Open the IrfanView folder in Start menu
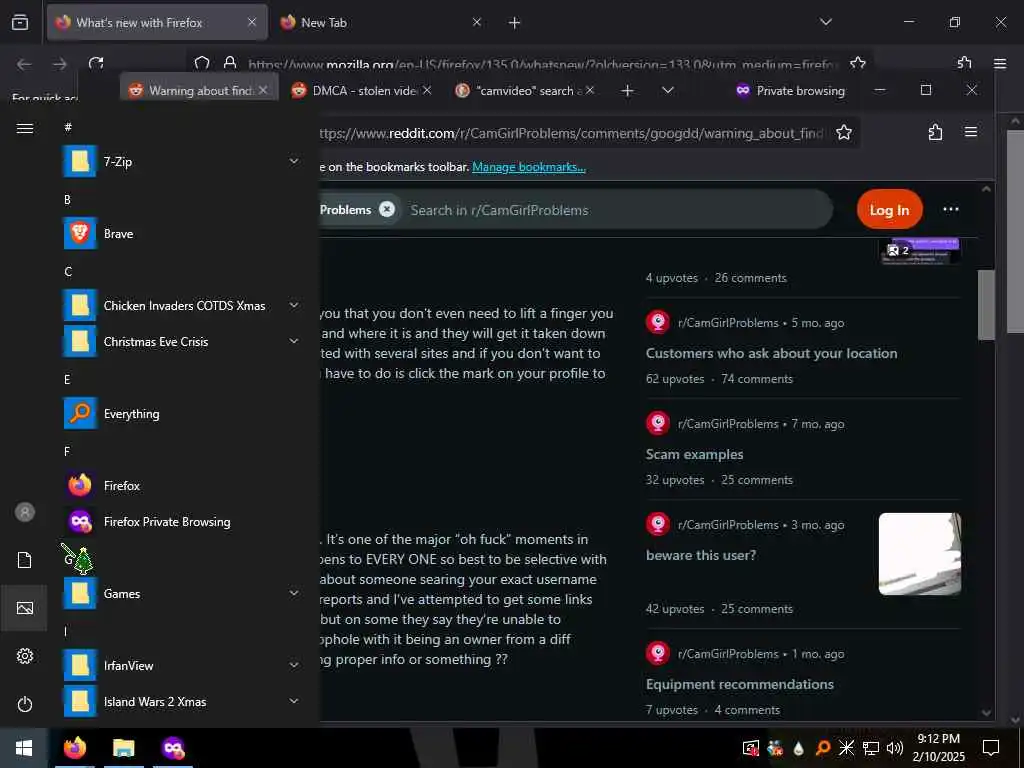Screen dimensions: 1024x768 pyautogui.click(x=180, y=665)
